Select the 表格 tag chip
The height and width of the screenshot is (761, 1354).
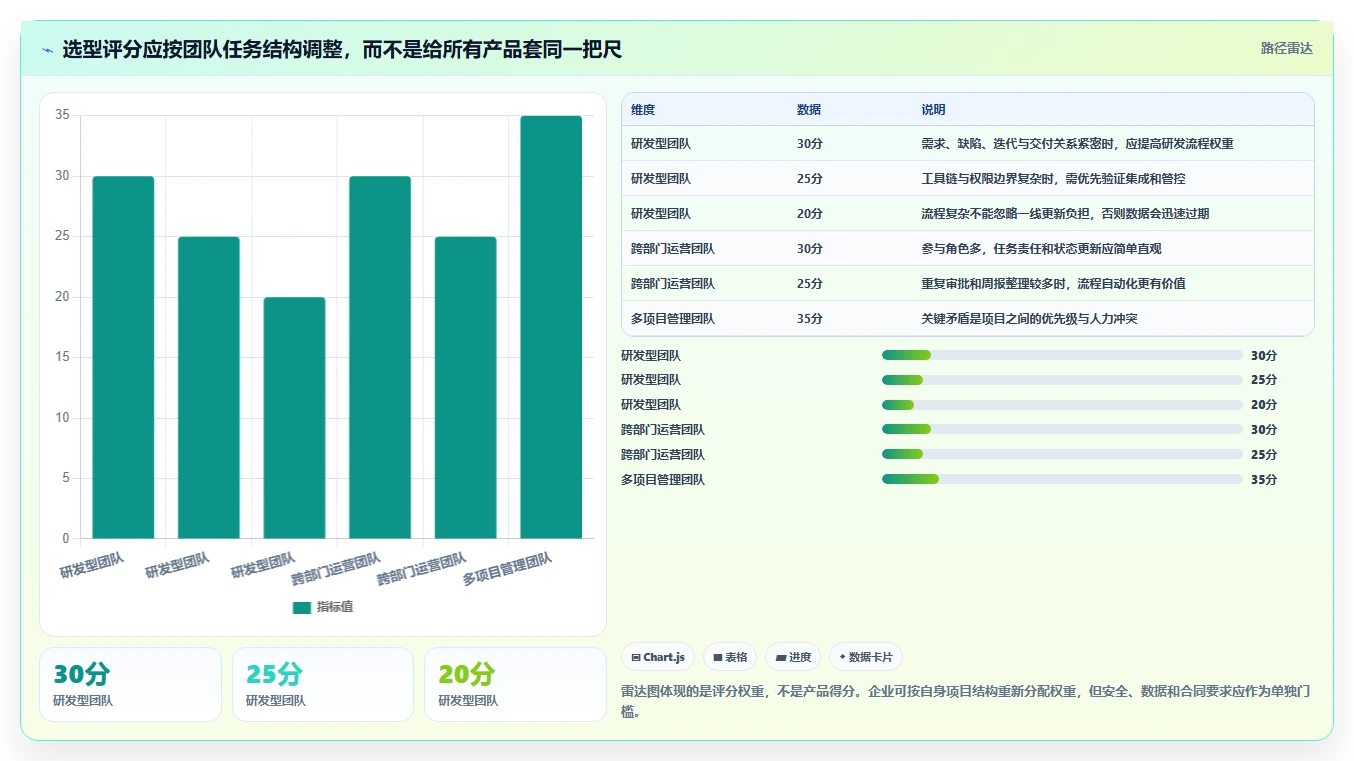(730, 657)
